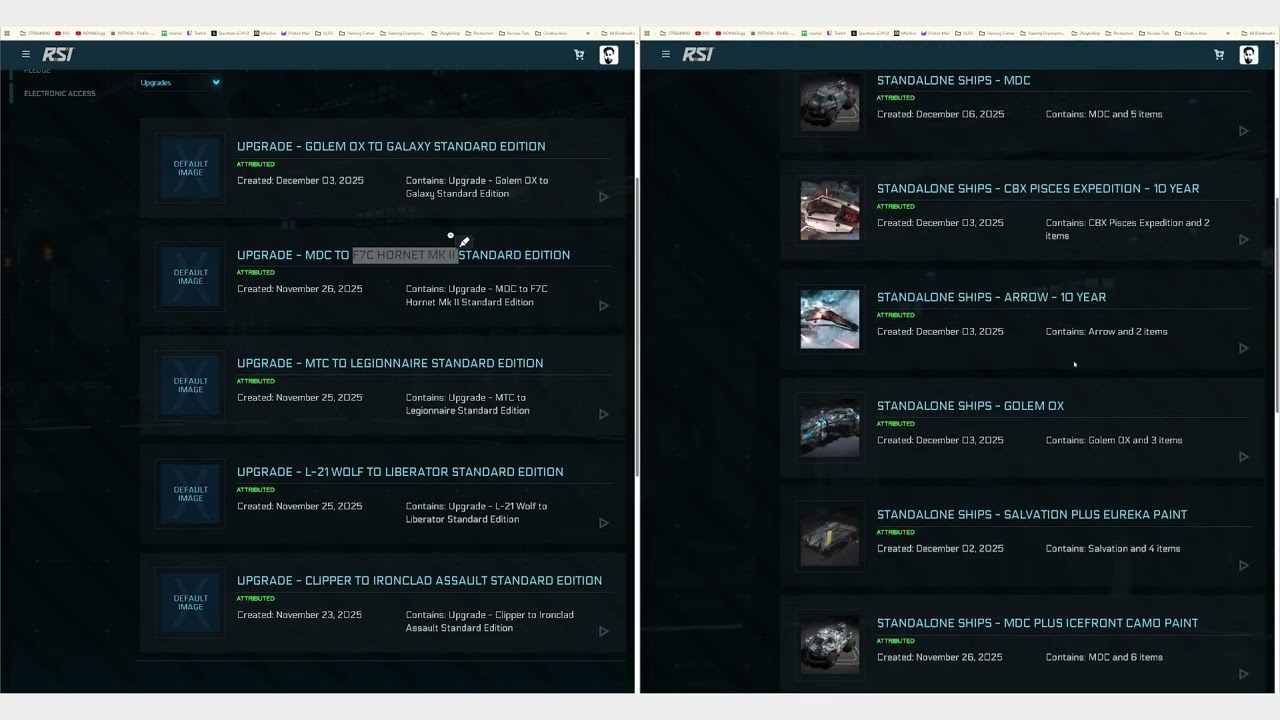This screenshot has height=720, width=1280.
Task: Open shopping cart in right window
Action: click(x=1219, y=55)
